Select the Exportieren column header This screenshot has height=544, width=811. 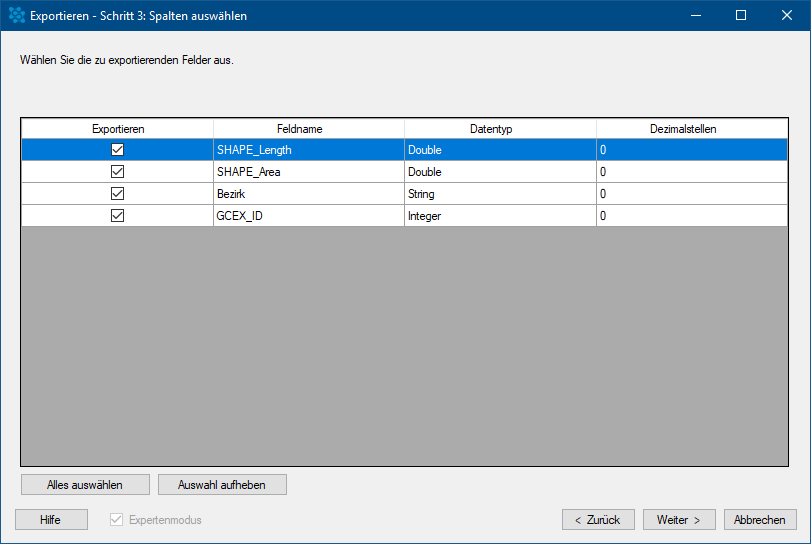(x=118, y=129)
